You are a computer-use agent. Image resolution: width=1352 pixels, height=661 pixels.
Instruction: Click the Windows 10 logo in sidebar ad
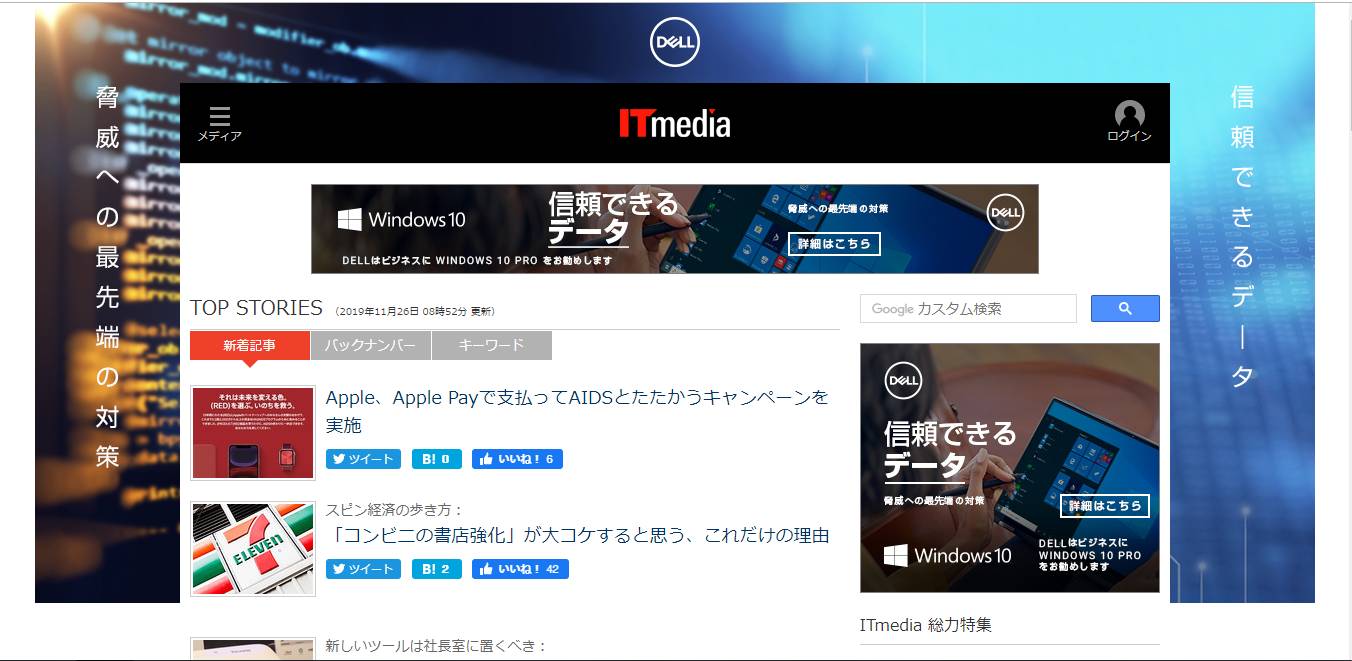(947, 556)
